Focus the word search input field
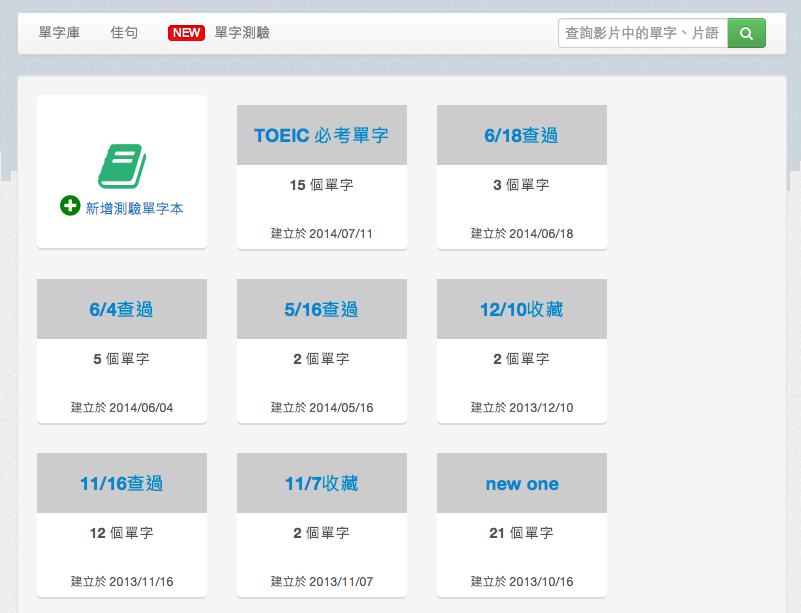Viewport: 801px width, 613px height. point(642,33)
